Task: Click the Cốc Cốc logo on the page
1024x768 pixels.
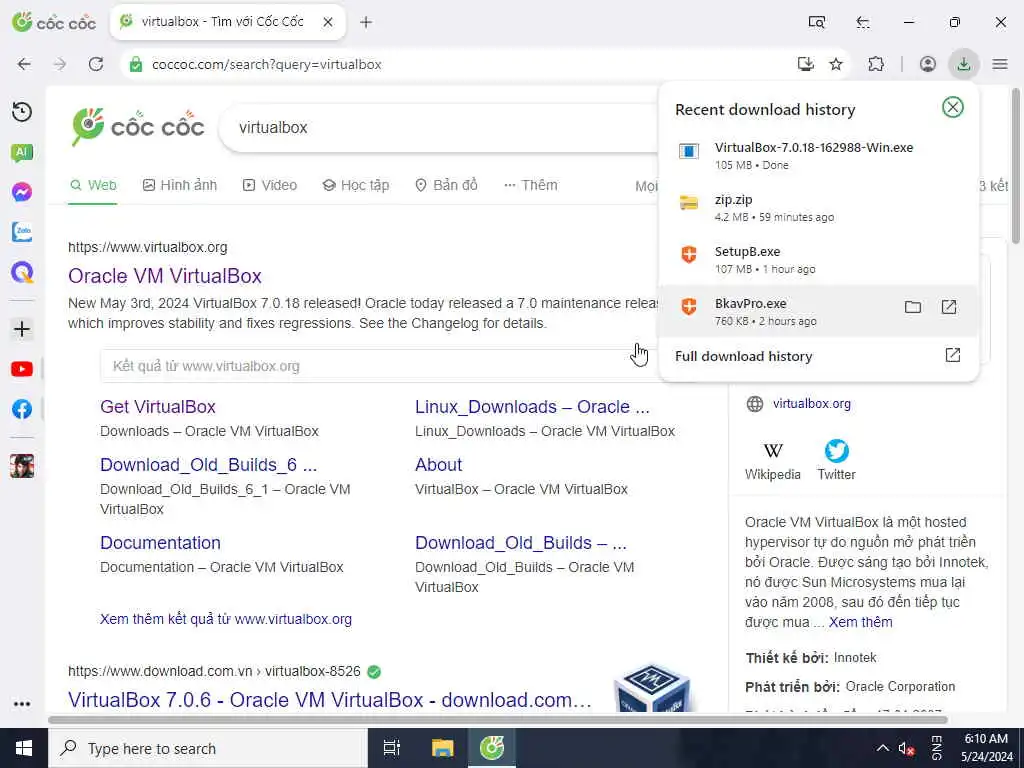Action: [x=138, y=127]
